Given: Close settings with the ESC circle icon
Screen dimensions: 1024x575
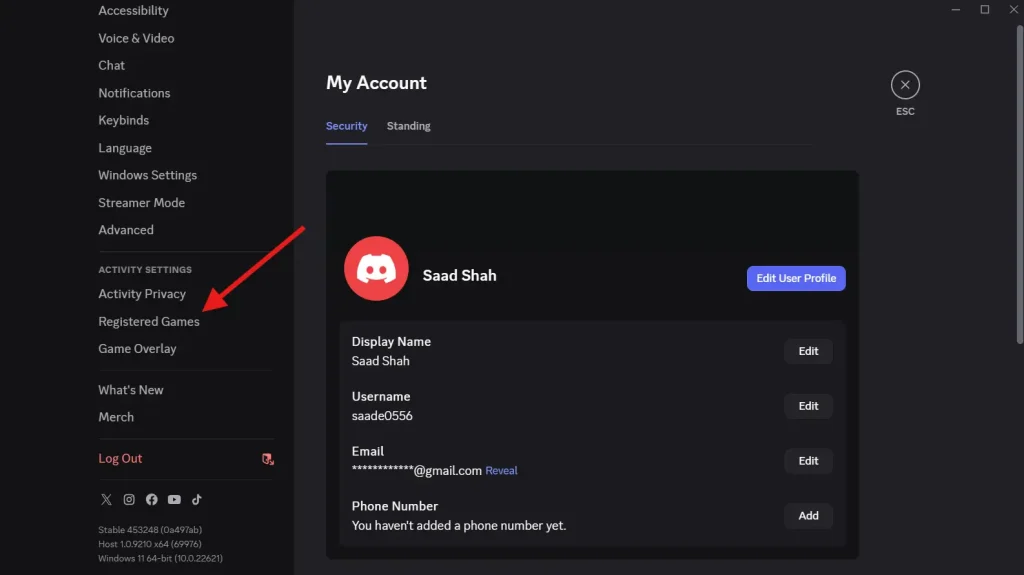Looking at the screenshot, I should (905, 85).
